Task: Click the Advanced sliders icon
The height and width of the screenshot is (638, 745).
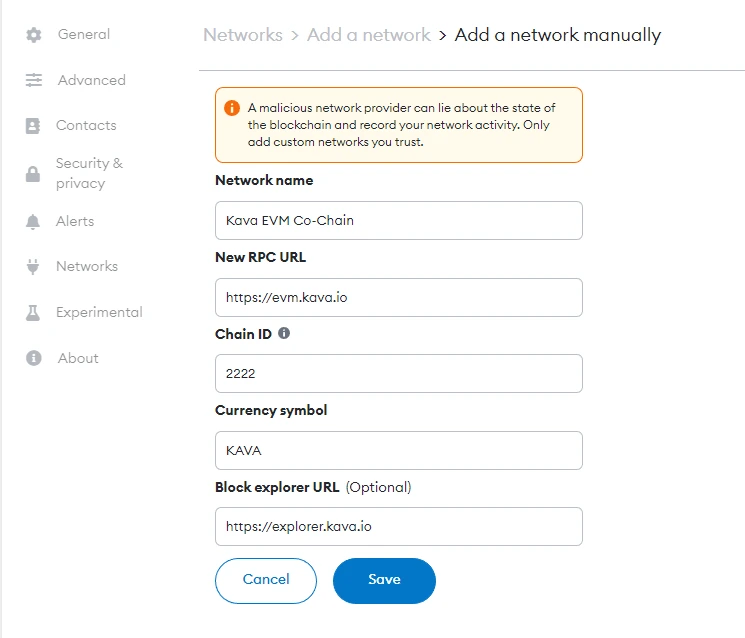Action: [x=33, y=80]
